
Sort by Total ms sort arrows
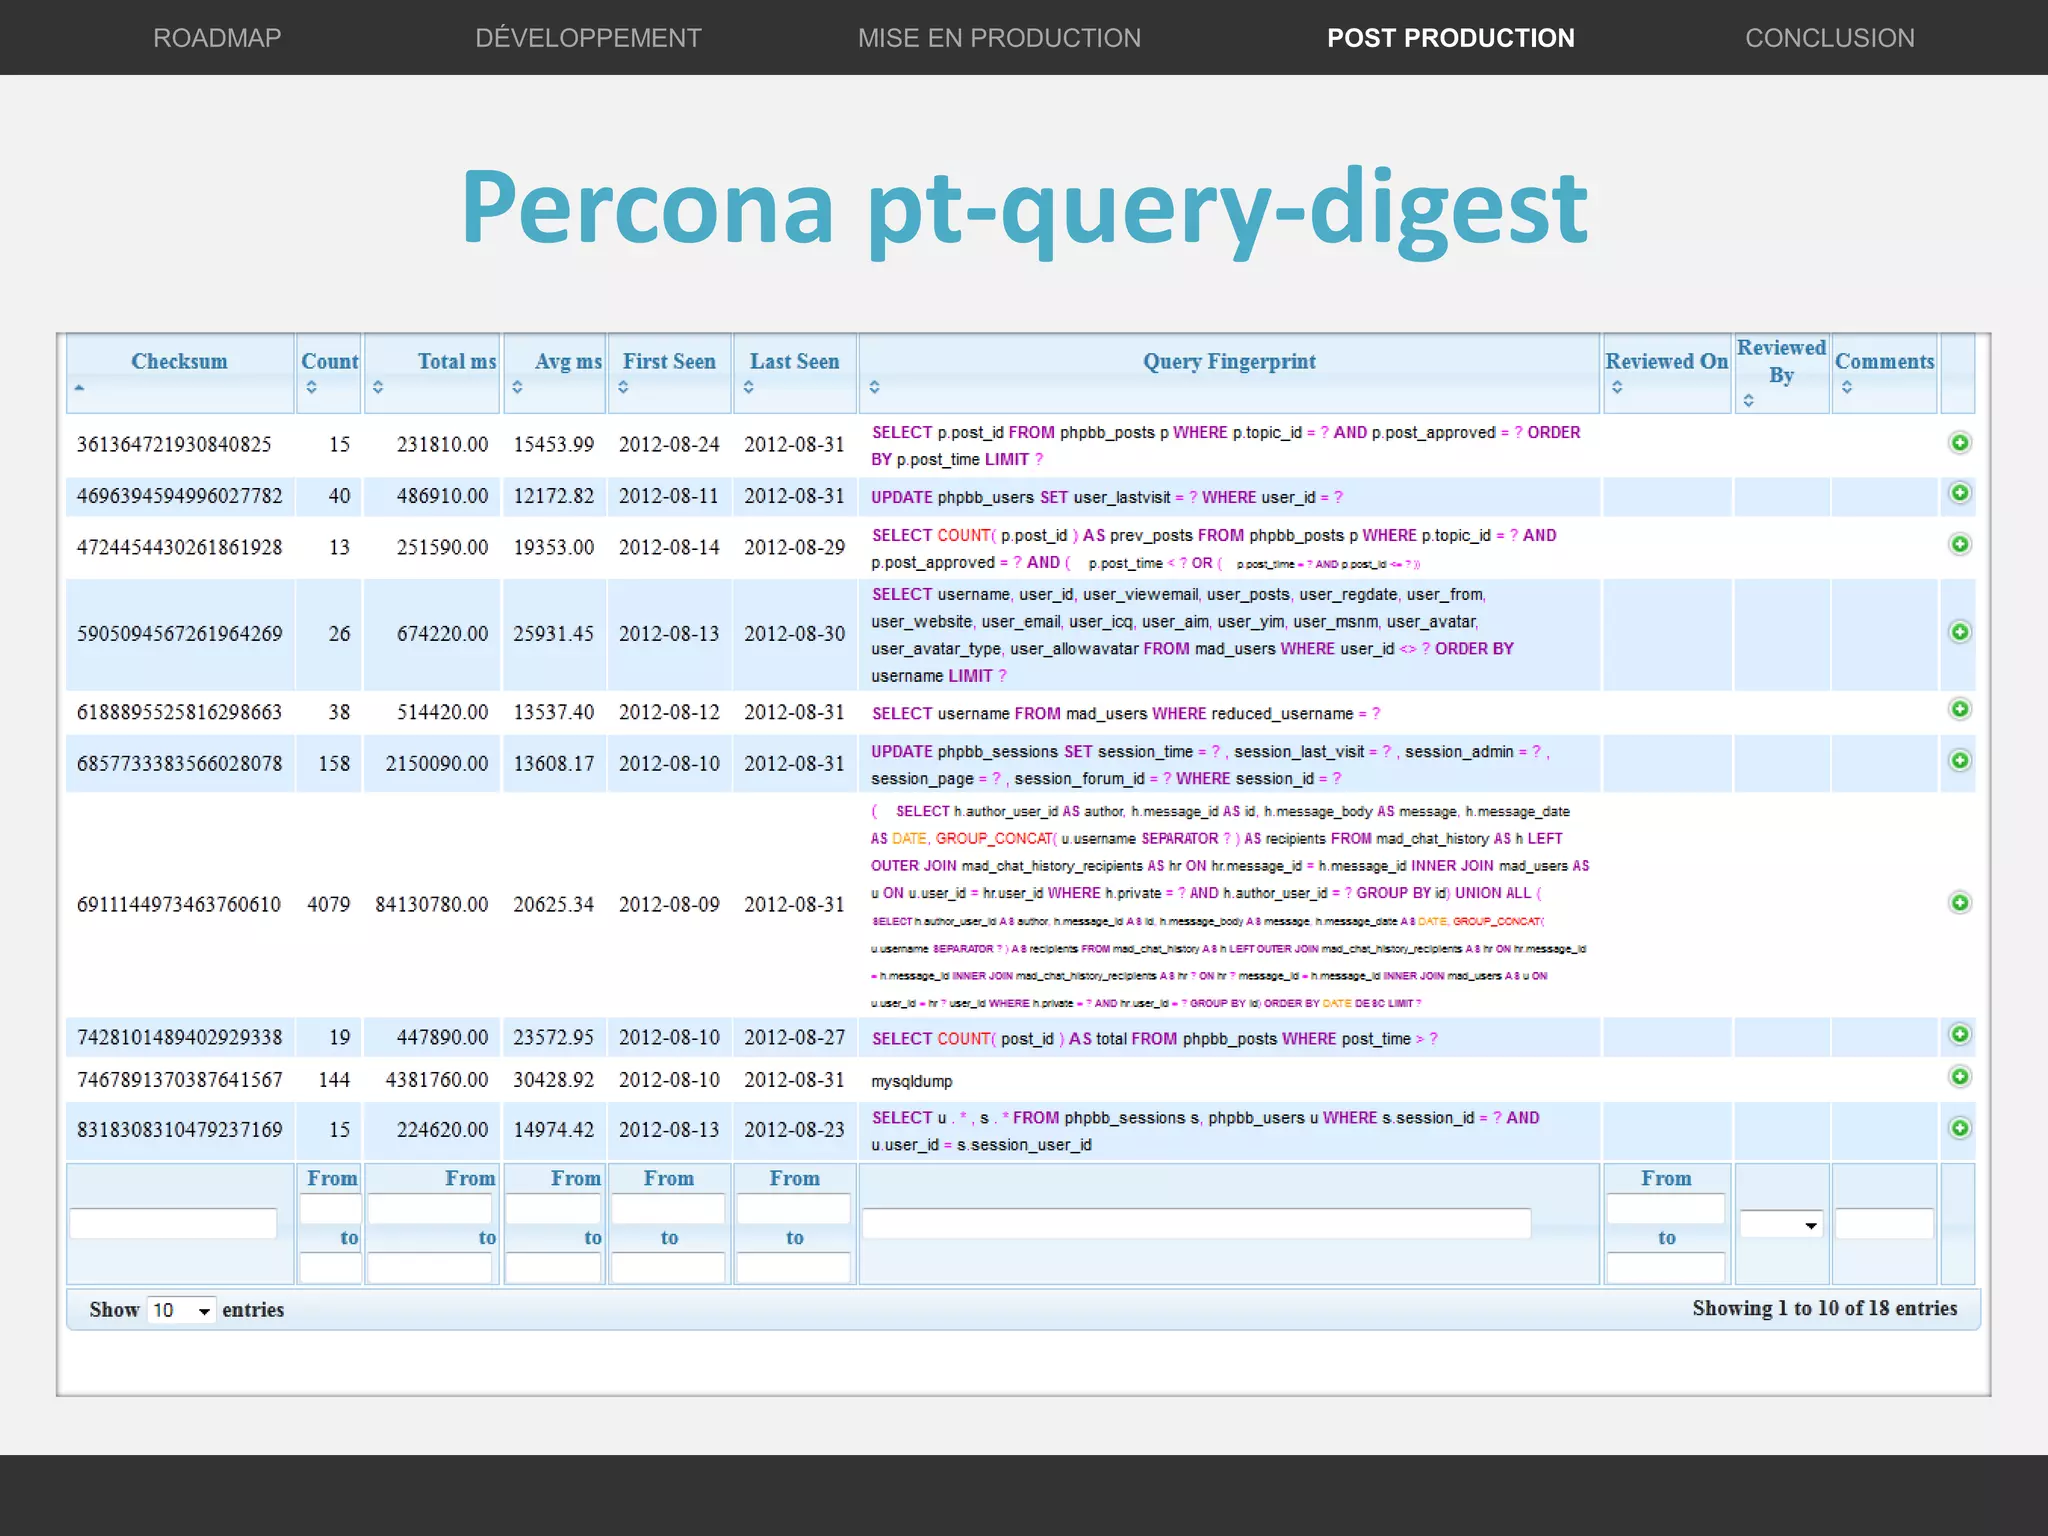(x=378, y=387)
